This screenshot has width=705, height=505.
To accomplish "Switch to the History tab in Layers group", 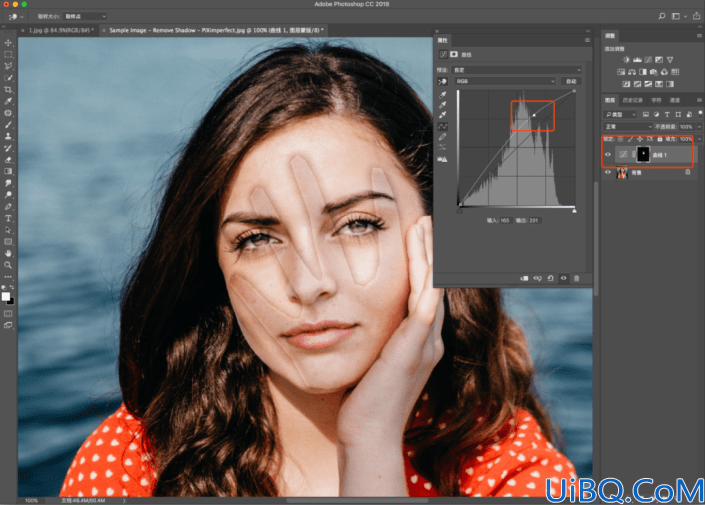I will point(633,100).
